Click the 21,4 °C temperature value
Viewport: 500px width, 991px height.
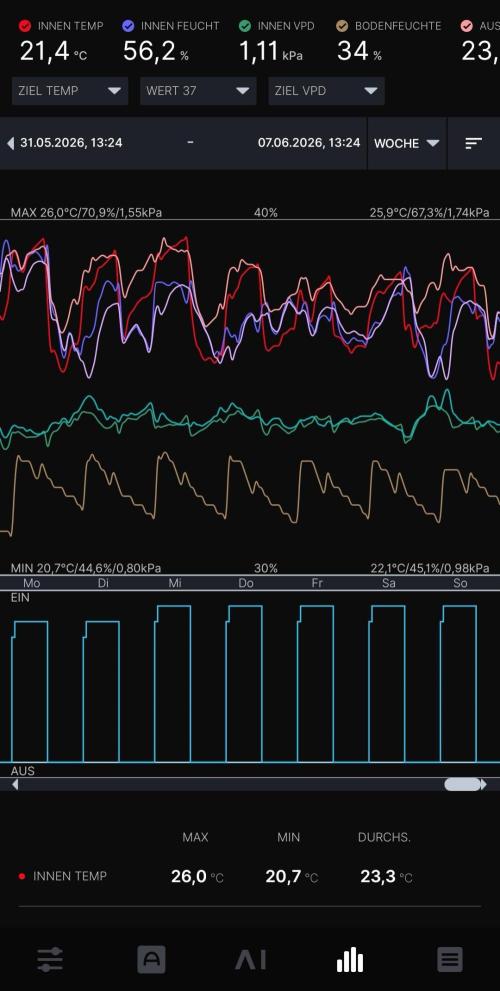click(x=53, y=51)
